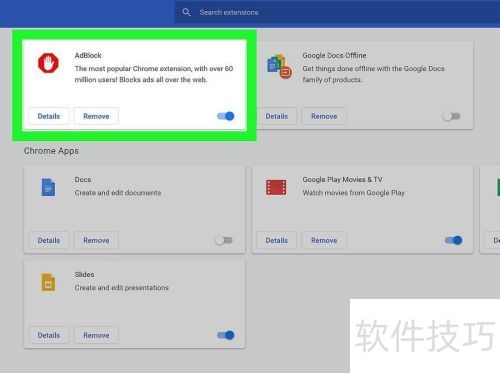Click the 'Watch movies from Google Play' text
The image size is (500, 373).
pyautogui.click(x=354, y=193)
